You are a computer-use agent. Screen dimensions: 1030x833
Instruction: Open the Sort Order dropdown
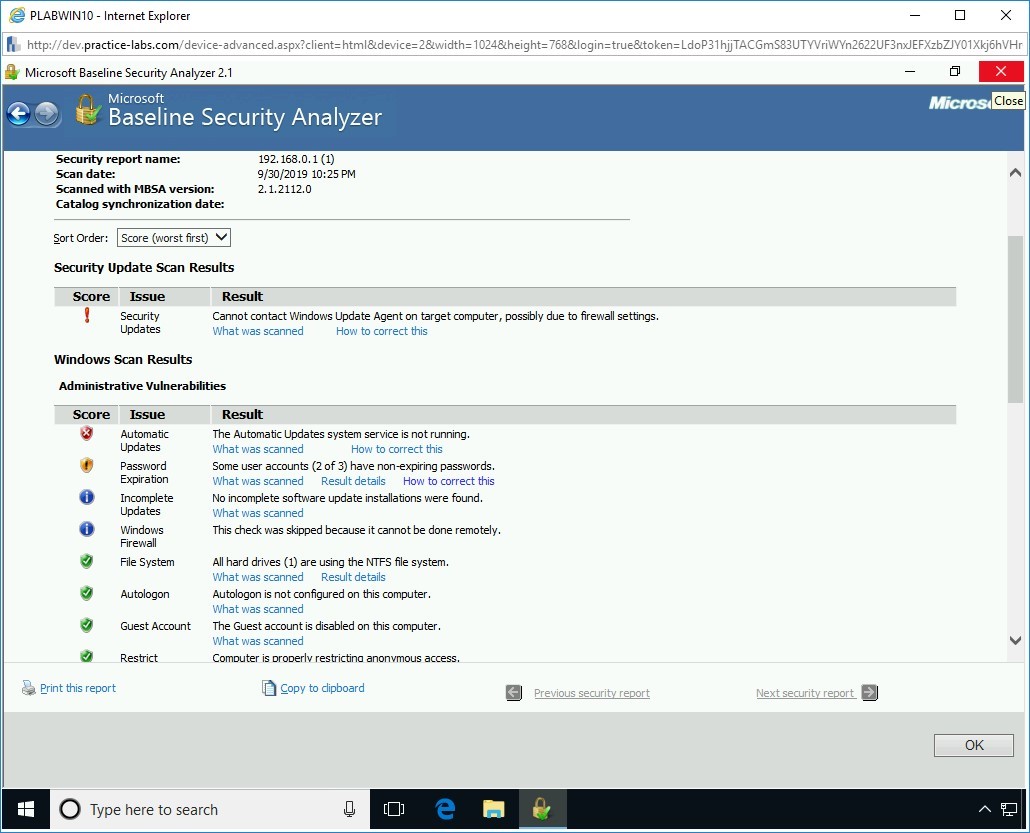click(174, 238)
